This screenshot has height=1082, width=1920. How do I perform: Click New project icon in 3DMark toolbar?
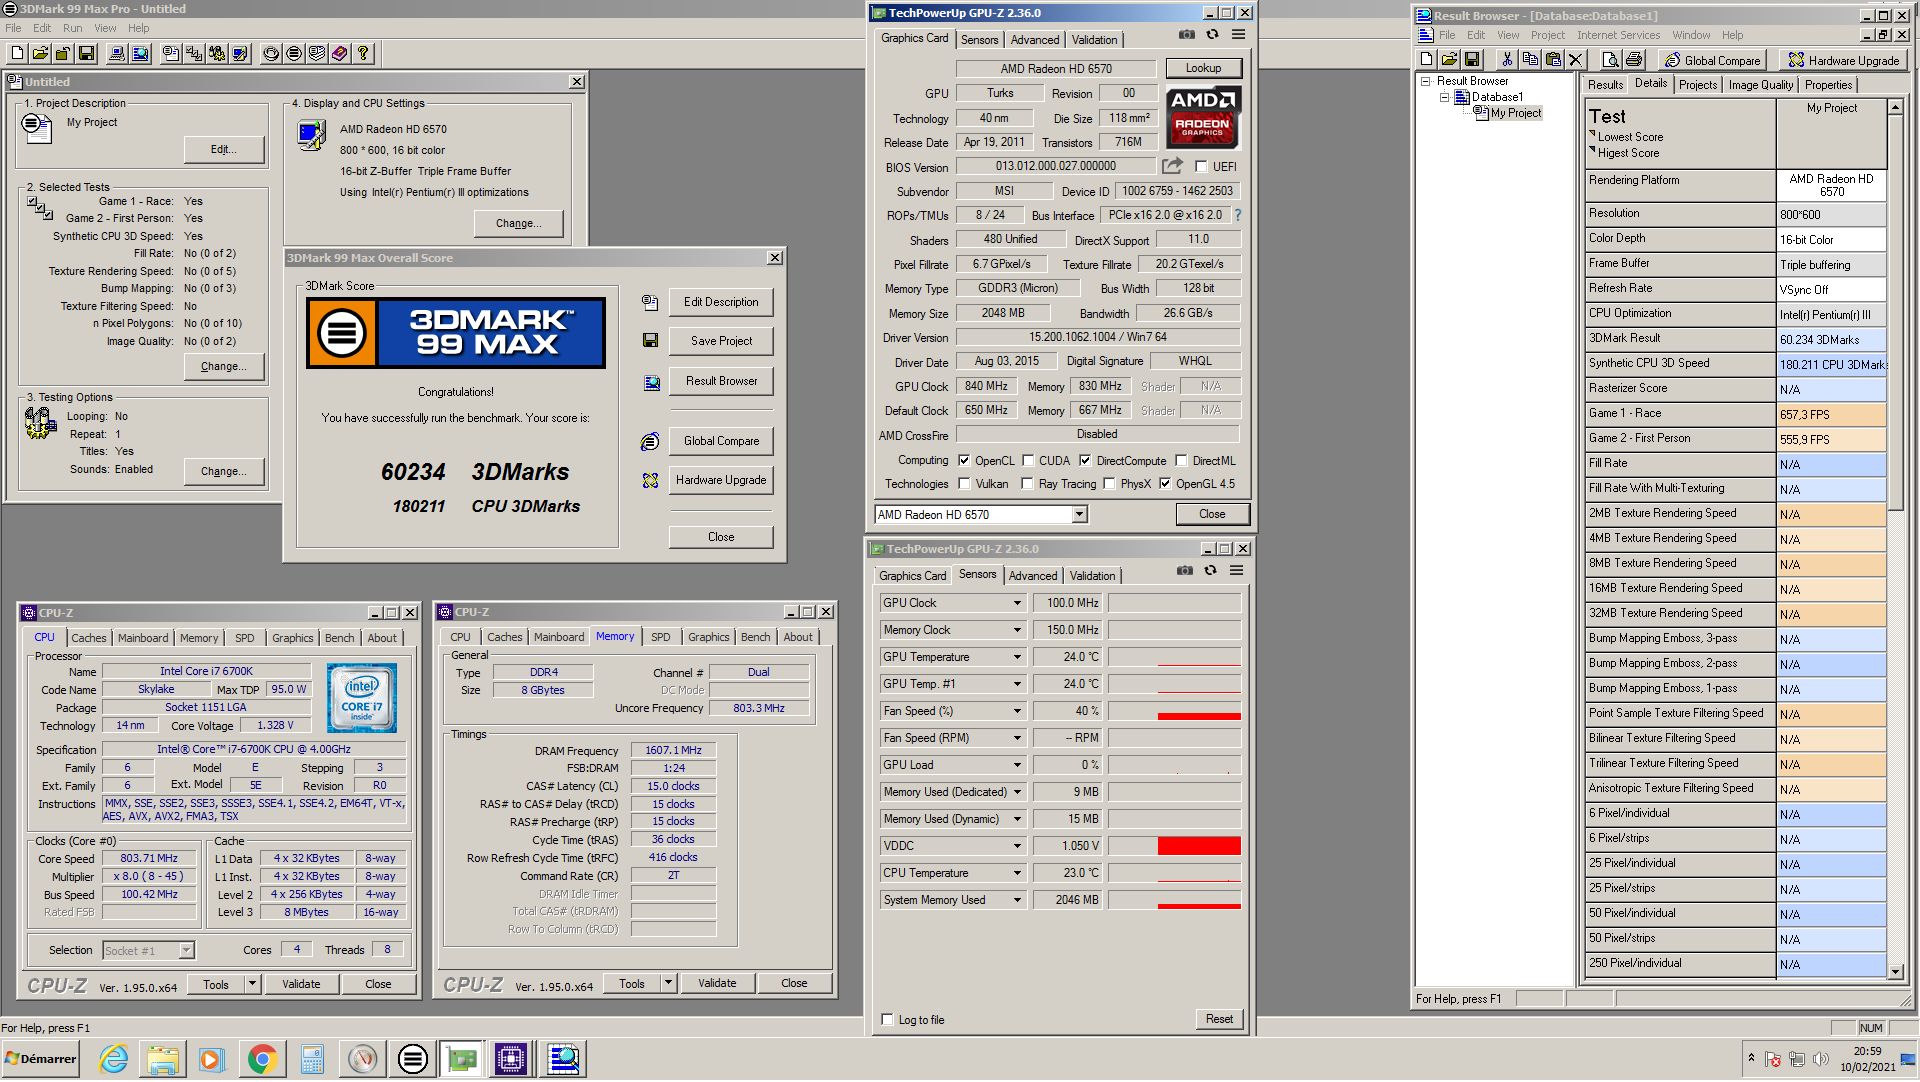(18, 54)
